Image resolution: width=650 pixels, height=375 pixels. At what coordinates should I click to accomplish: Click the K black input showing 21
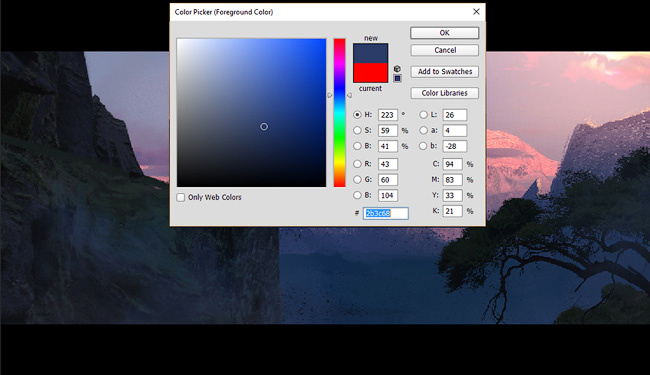453,211
